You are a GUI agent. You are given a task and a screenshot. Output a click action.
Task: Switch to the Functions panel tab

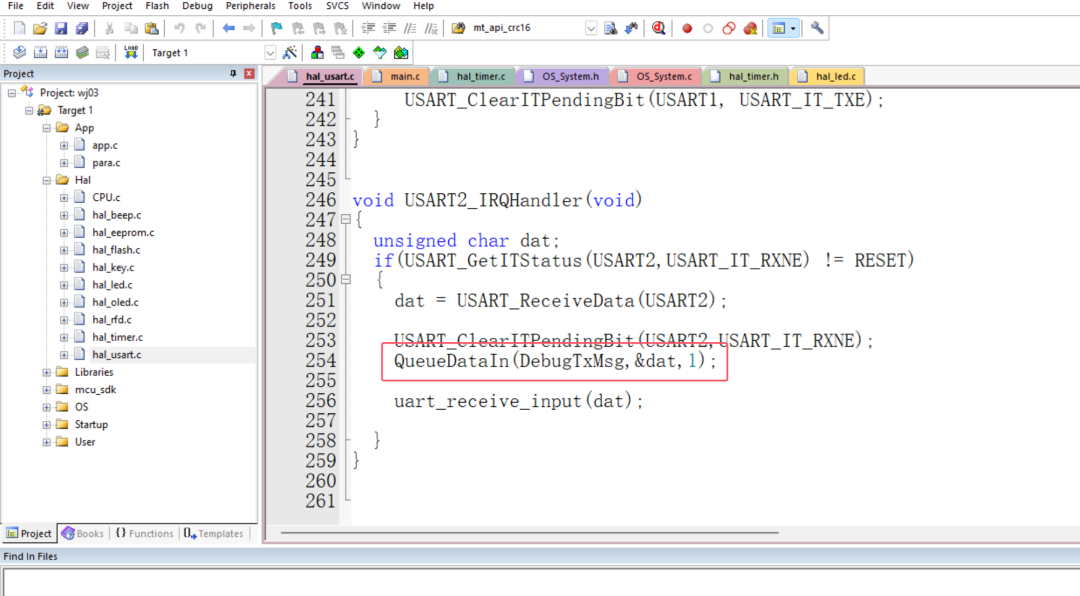144,533
